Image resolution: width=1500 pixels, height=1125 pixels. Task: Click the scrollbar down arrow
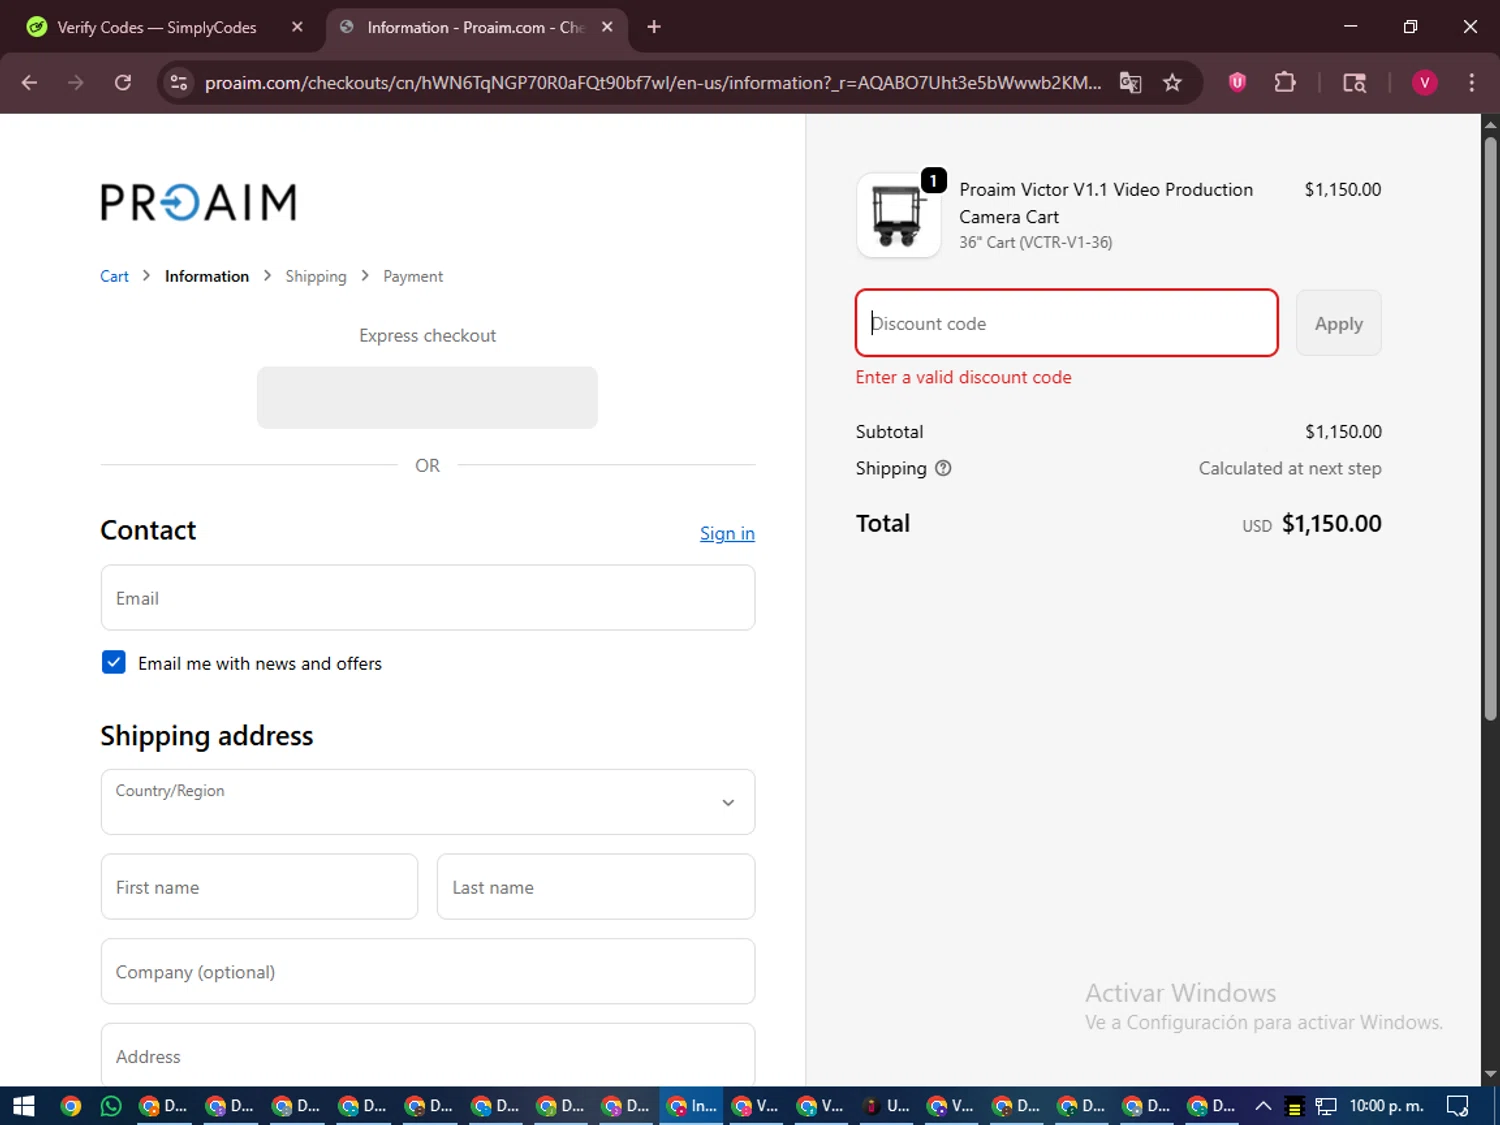coord(1490,1075)
